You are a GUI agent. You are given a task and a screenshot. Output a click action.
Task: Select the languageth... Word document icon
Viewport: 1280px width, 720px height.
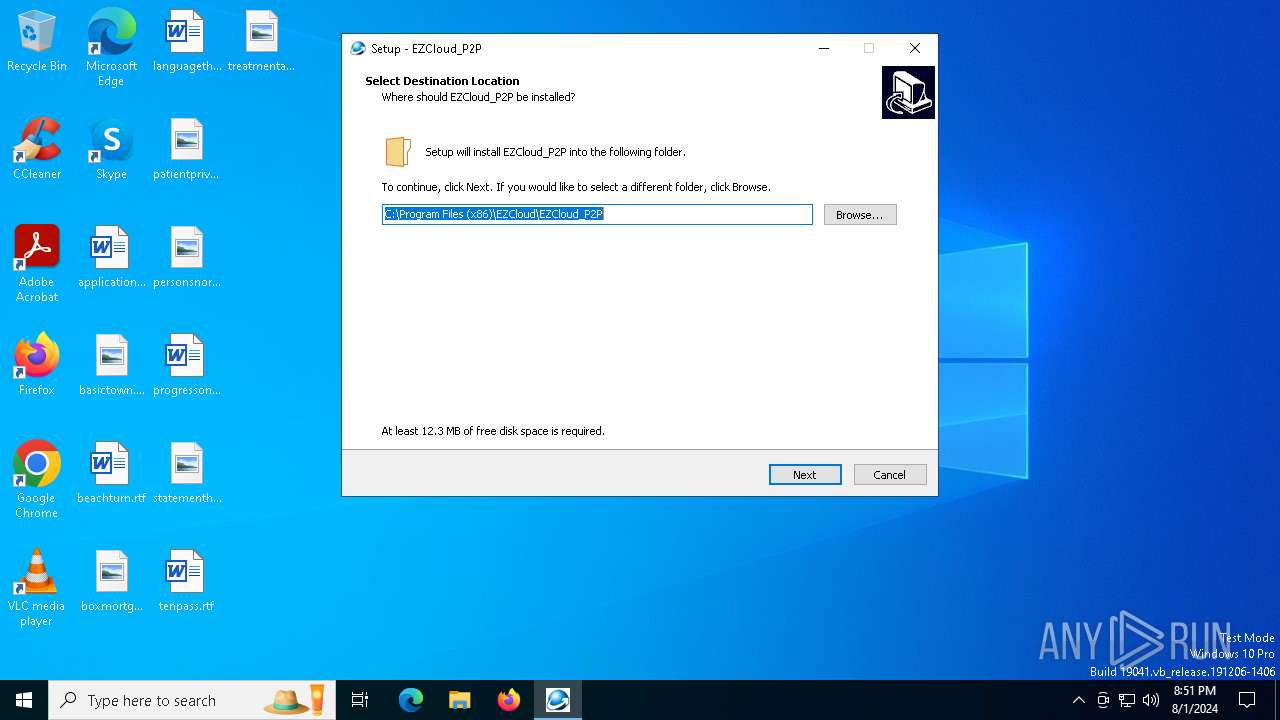tap(186, 42)
